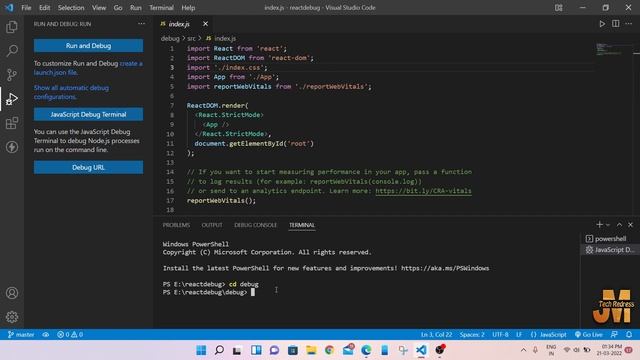Screen dimensions: 640x360
Task: Click the JavaScript Debug Terminal button
Action: click(x=89, y=114)
